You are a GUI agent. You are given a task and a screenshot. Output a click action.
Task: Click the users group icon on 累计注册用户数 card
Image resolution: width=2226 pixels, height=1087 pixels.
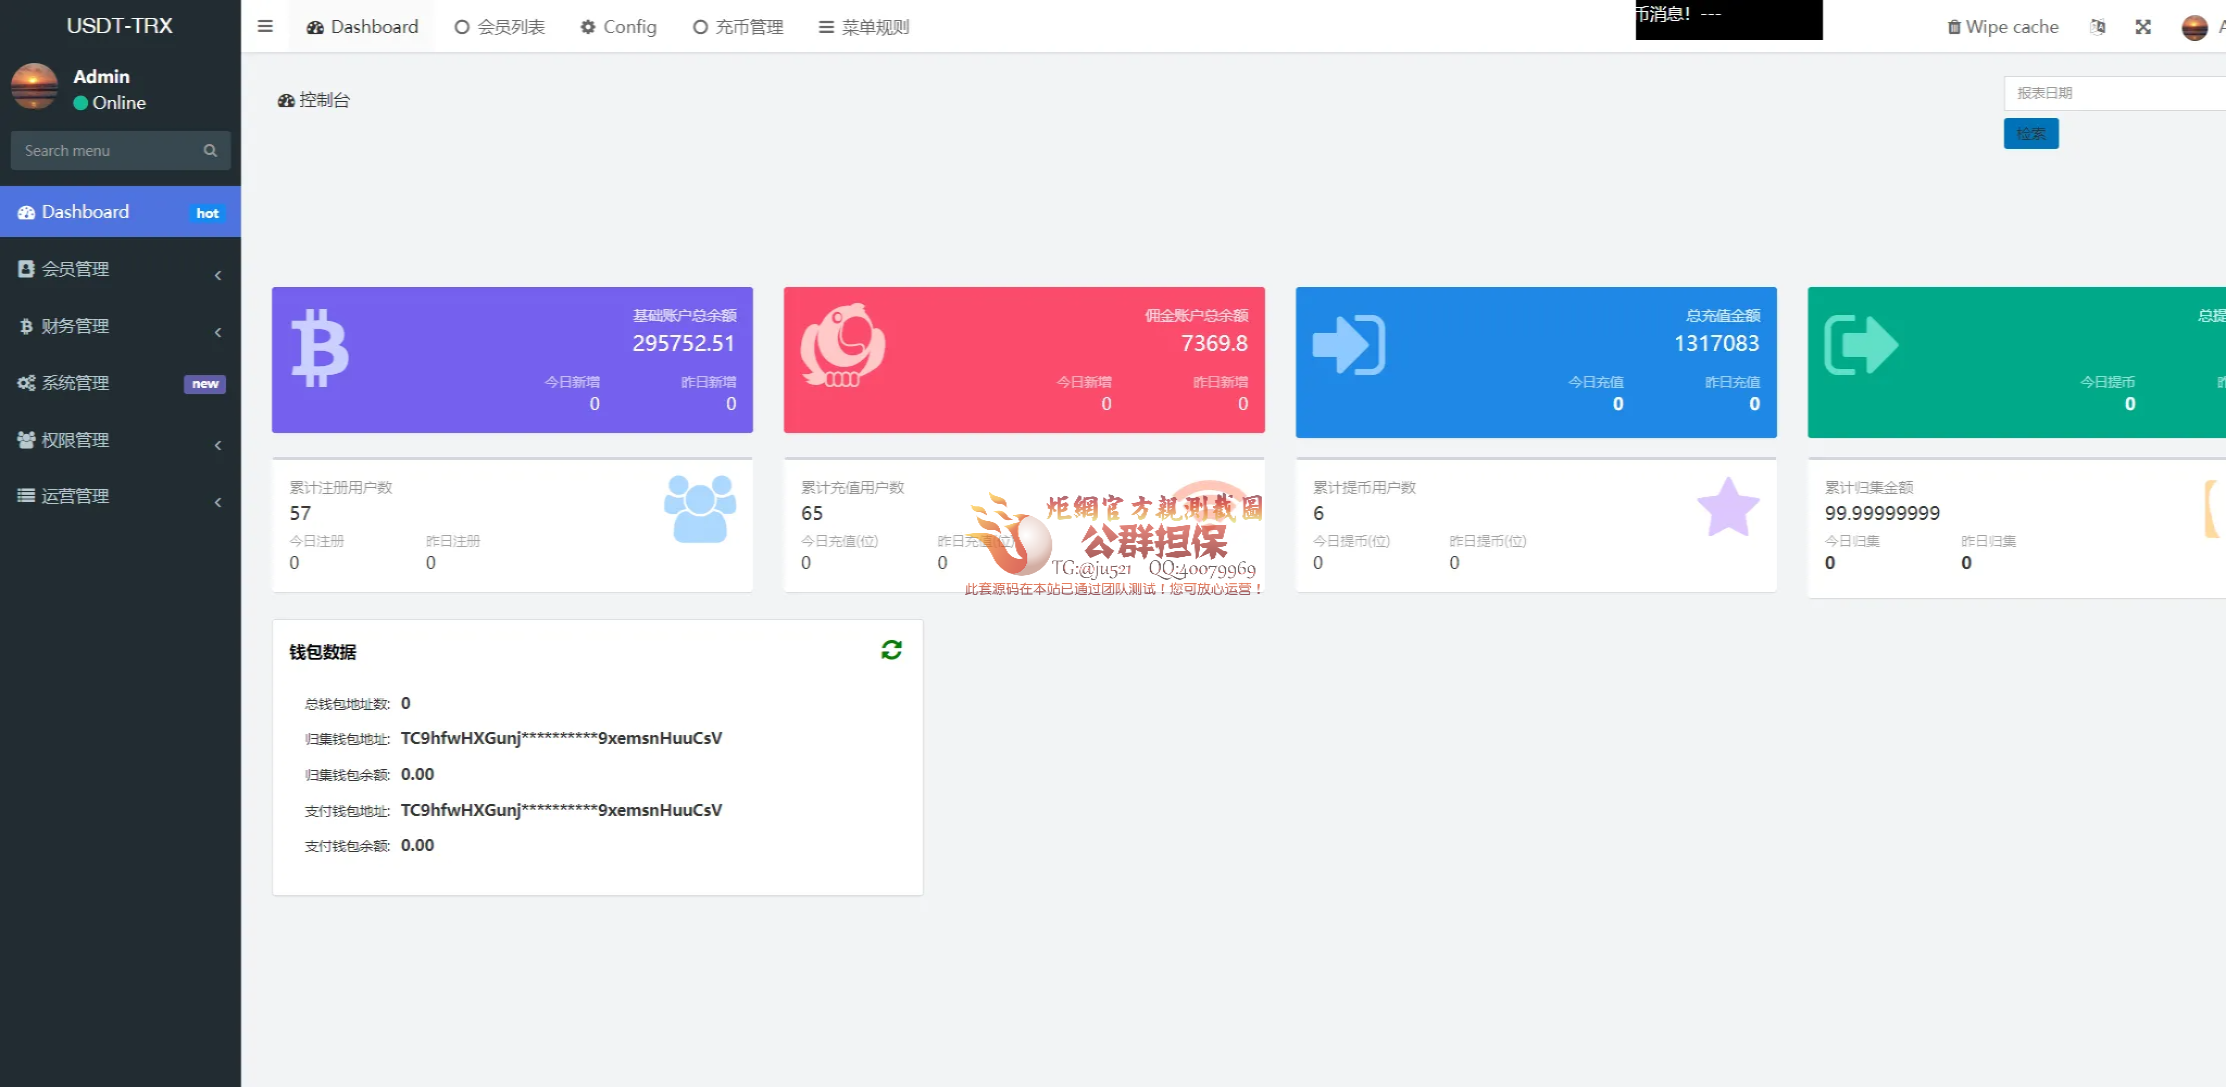[700, 509]
